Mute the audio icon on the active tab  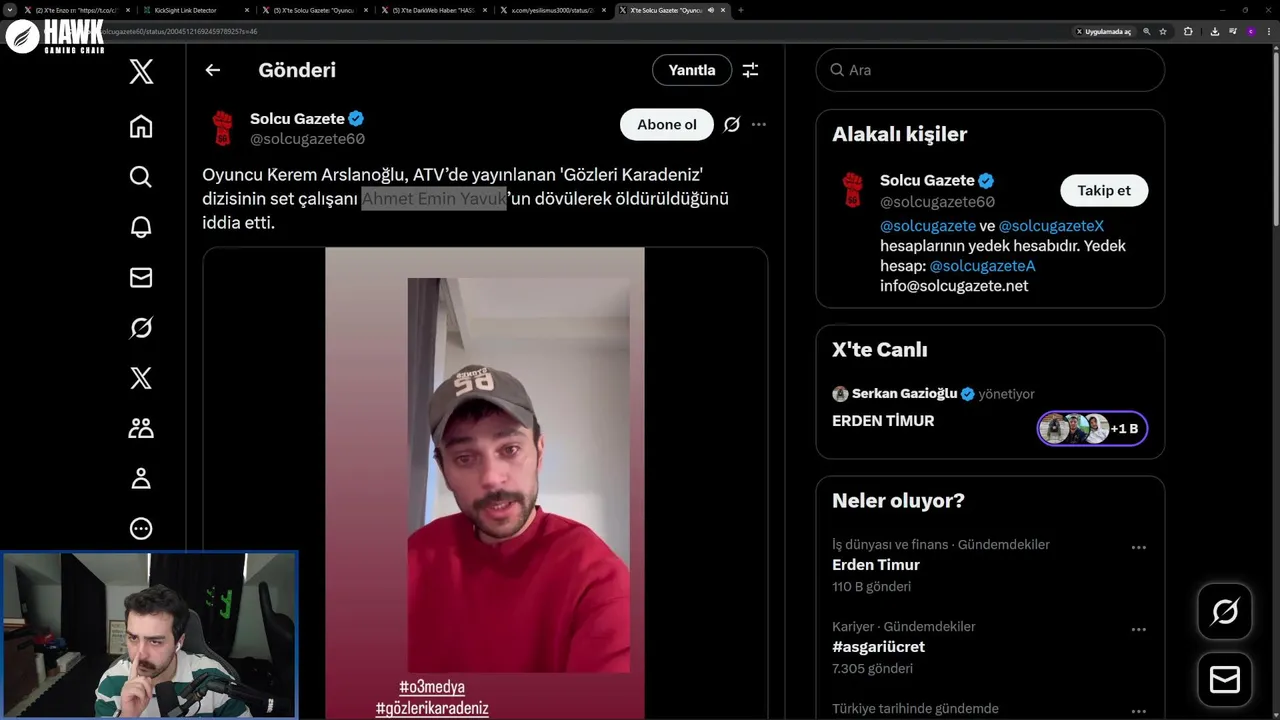(x=711, y=10)
